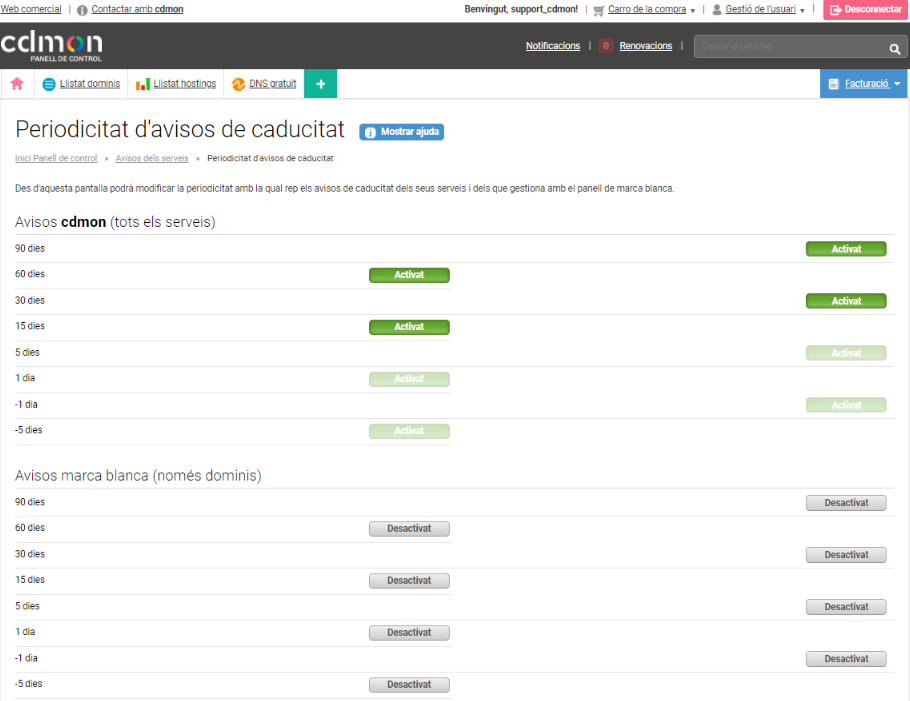Click the Avisos cdmon section heading
The height and width of the screenshot is (701, 910).
coord(115,222)
